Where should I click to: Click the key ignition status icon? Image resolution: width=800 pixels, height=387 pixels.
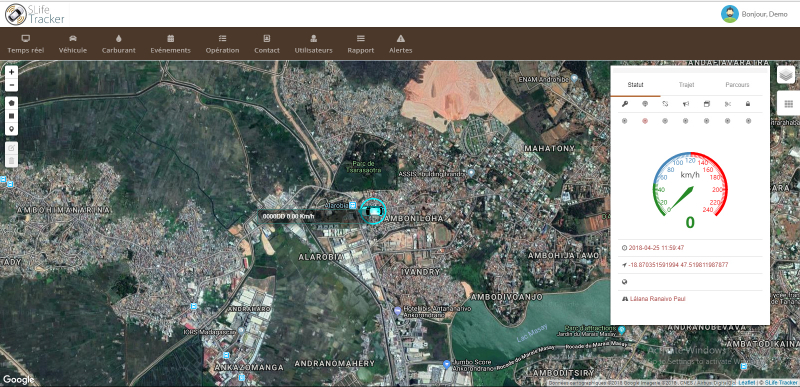pos(624,104)
